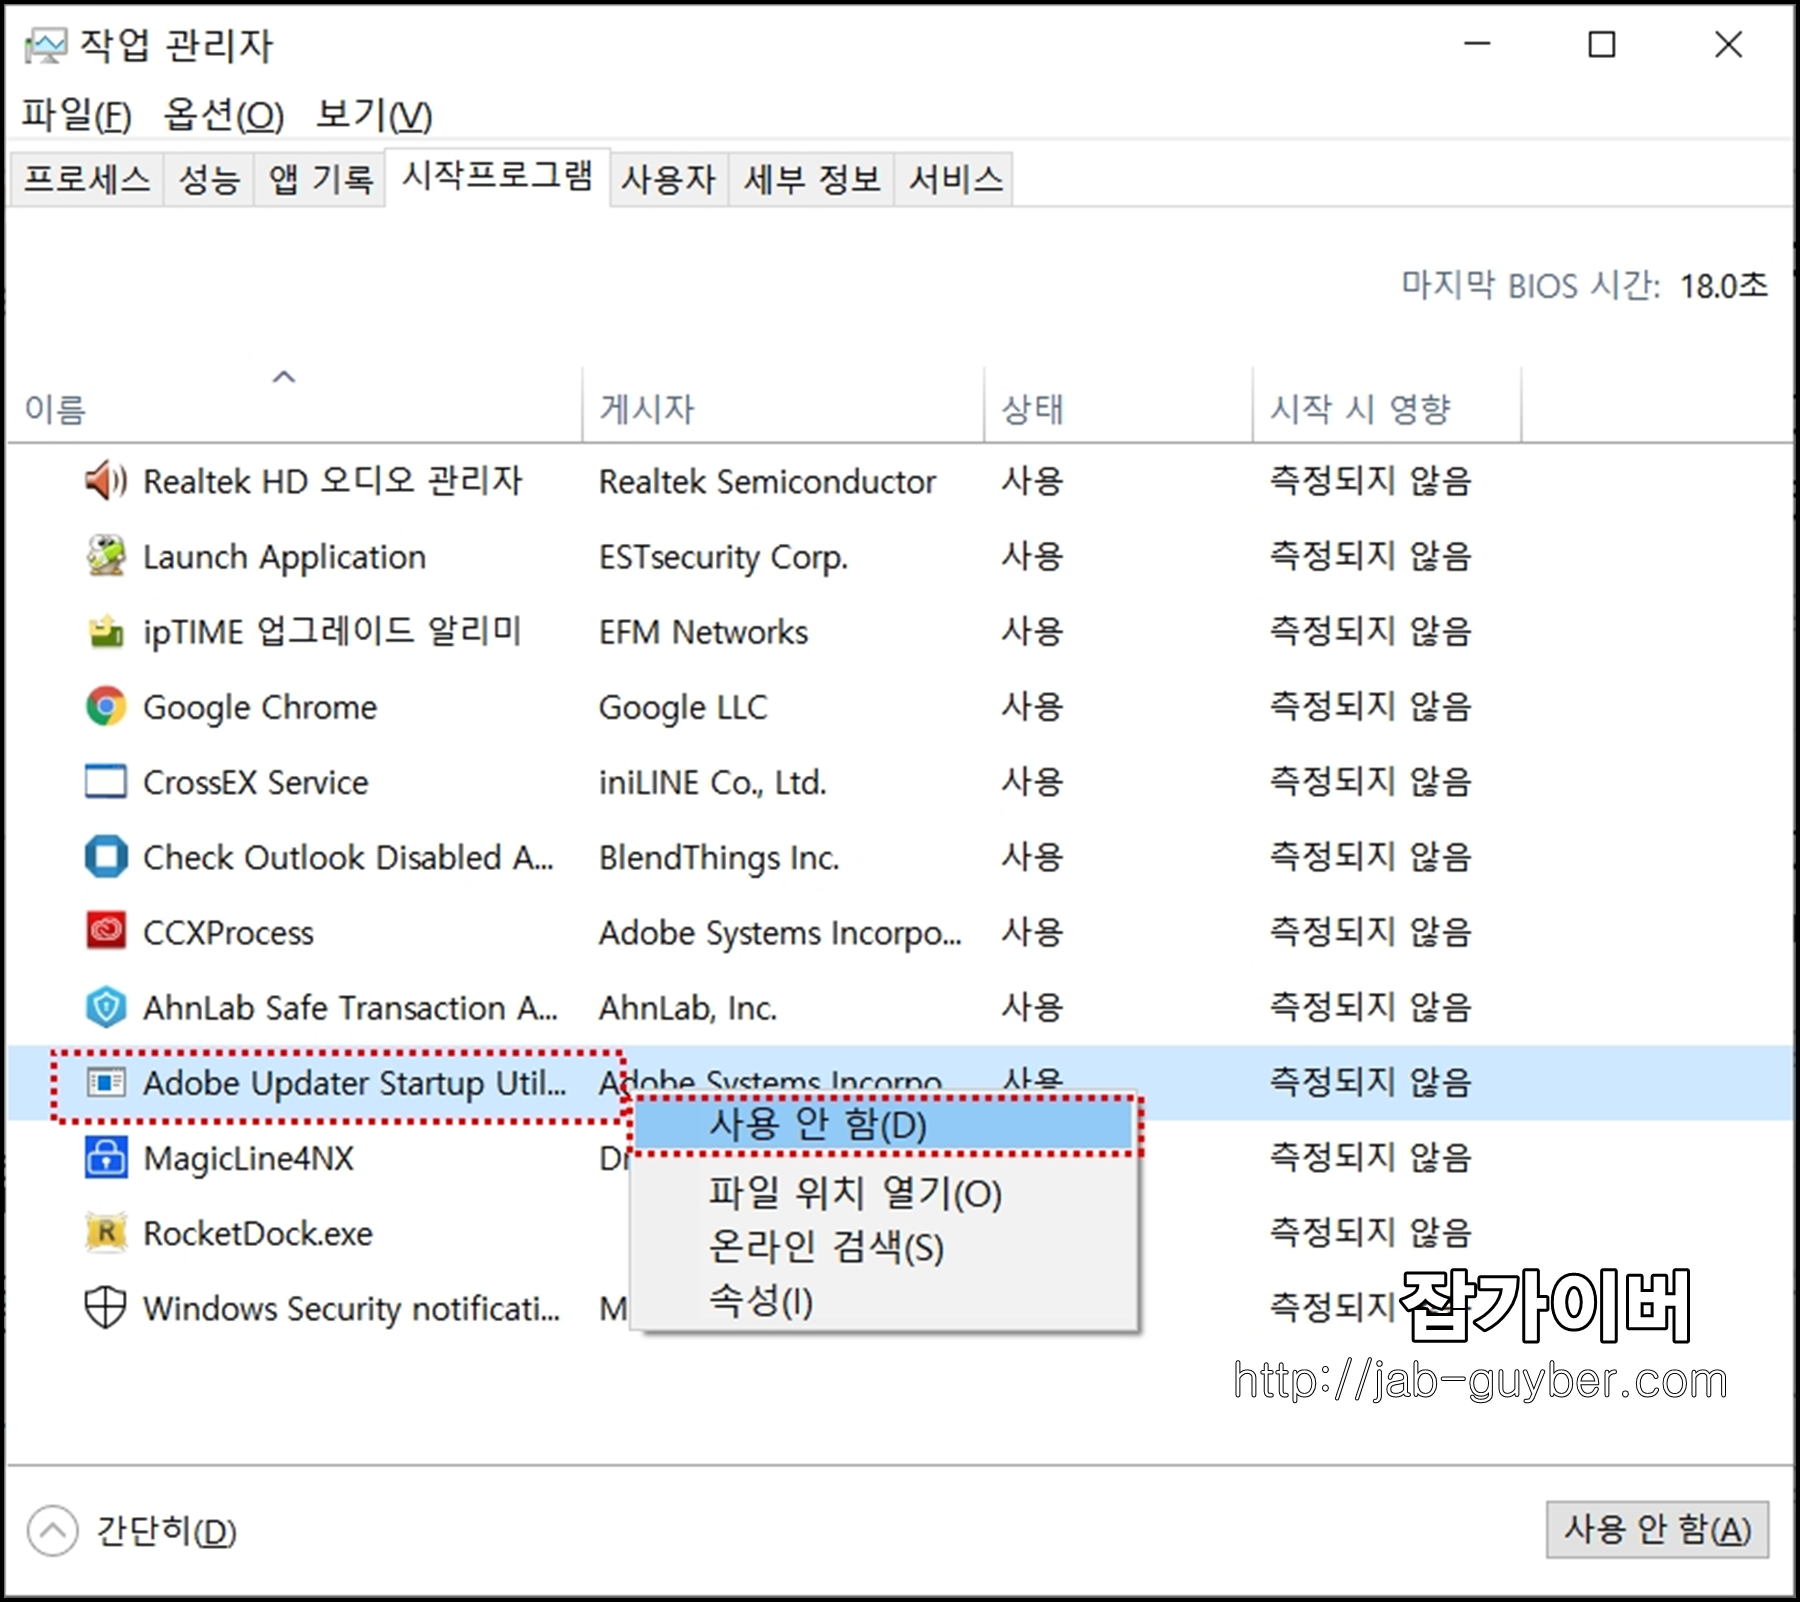Select the Launch Application row name

[x=284, y=557]
